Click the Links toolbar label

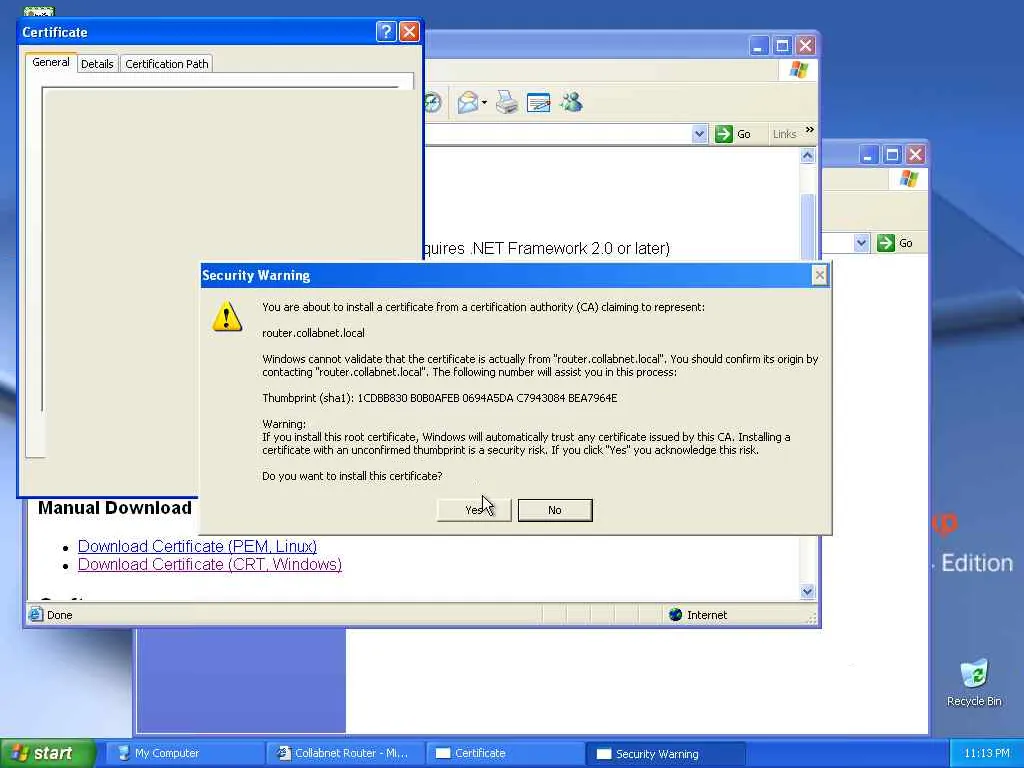click(784, 134)
